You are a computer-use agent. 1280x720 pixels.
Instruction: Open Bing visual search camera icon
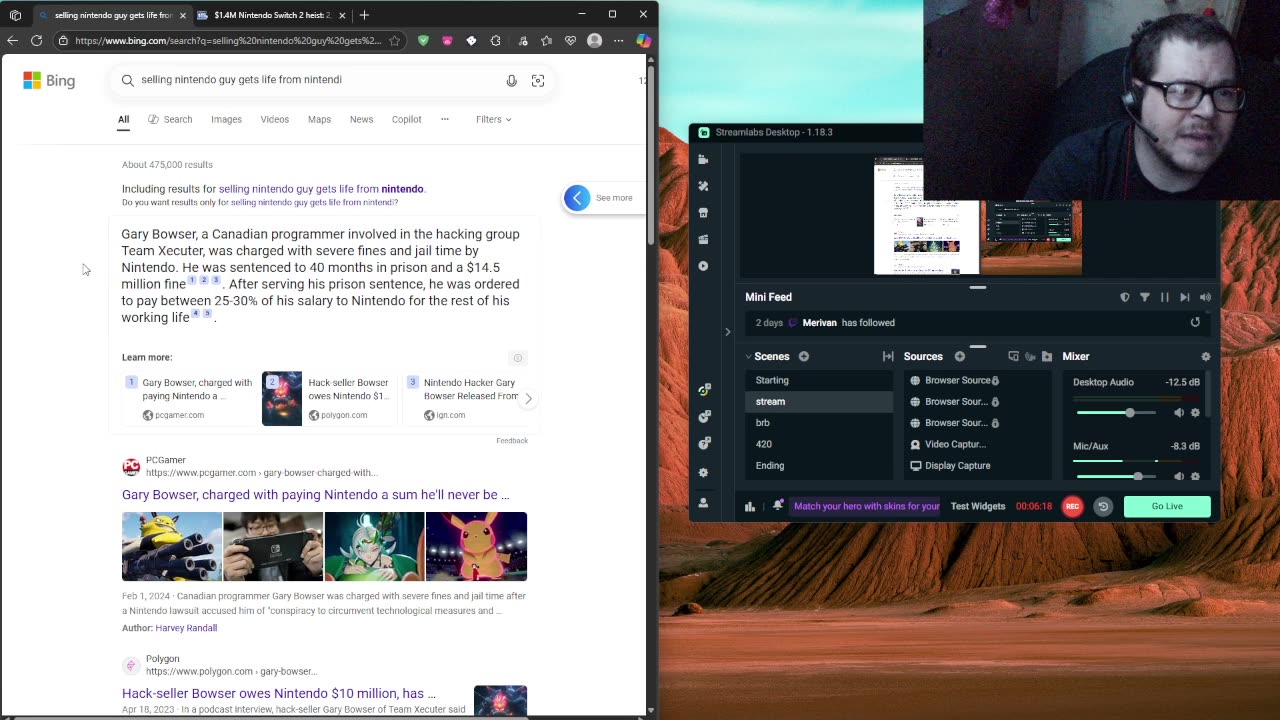coord(538,80)
